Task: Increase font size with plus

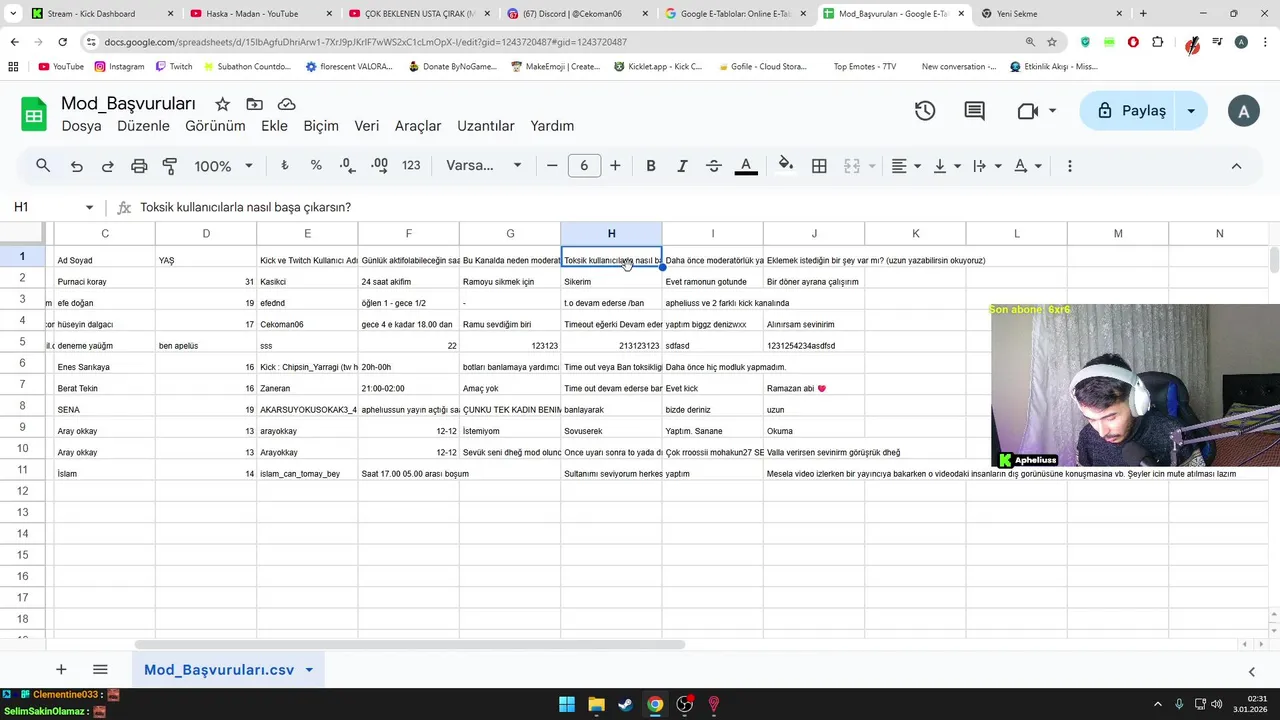Action: click(615, 166)
